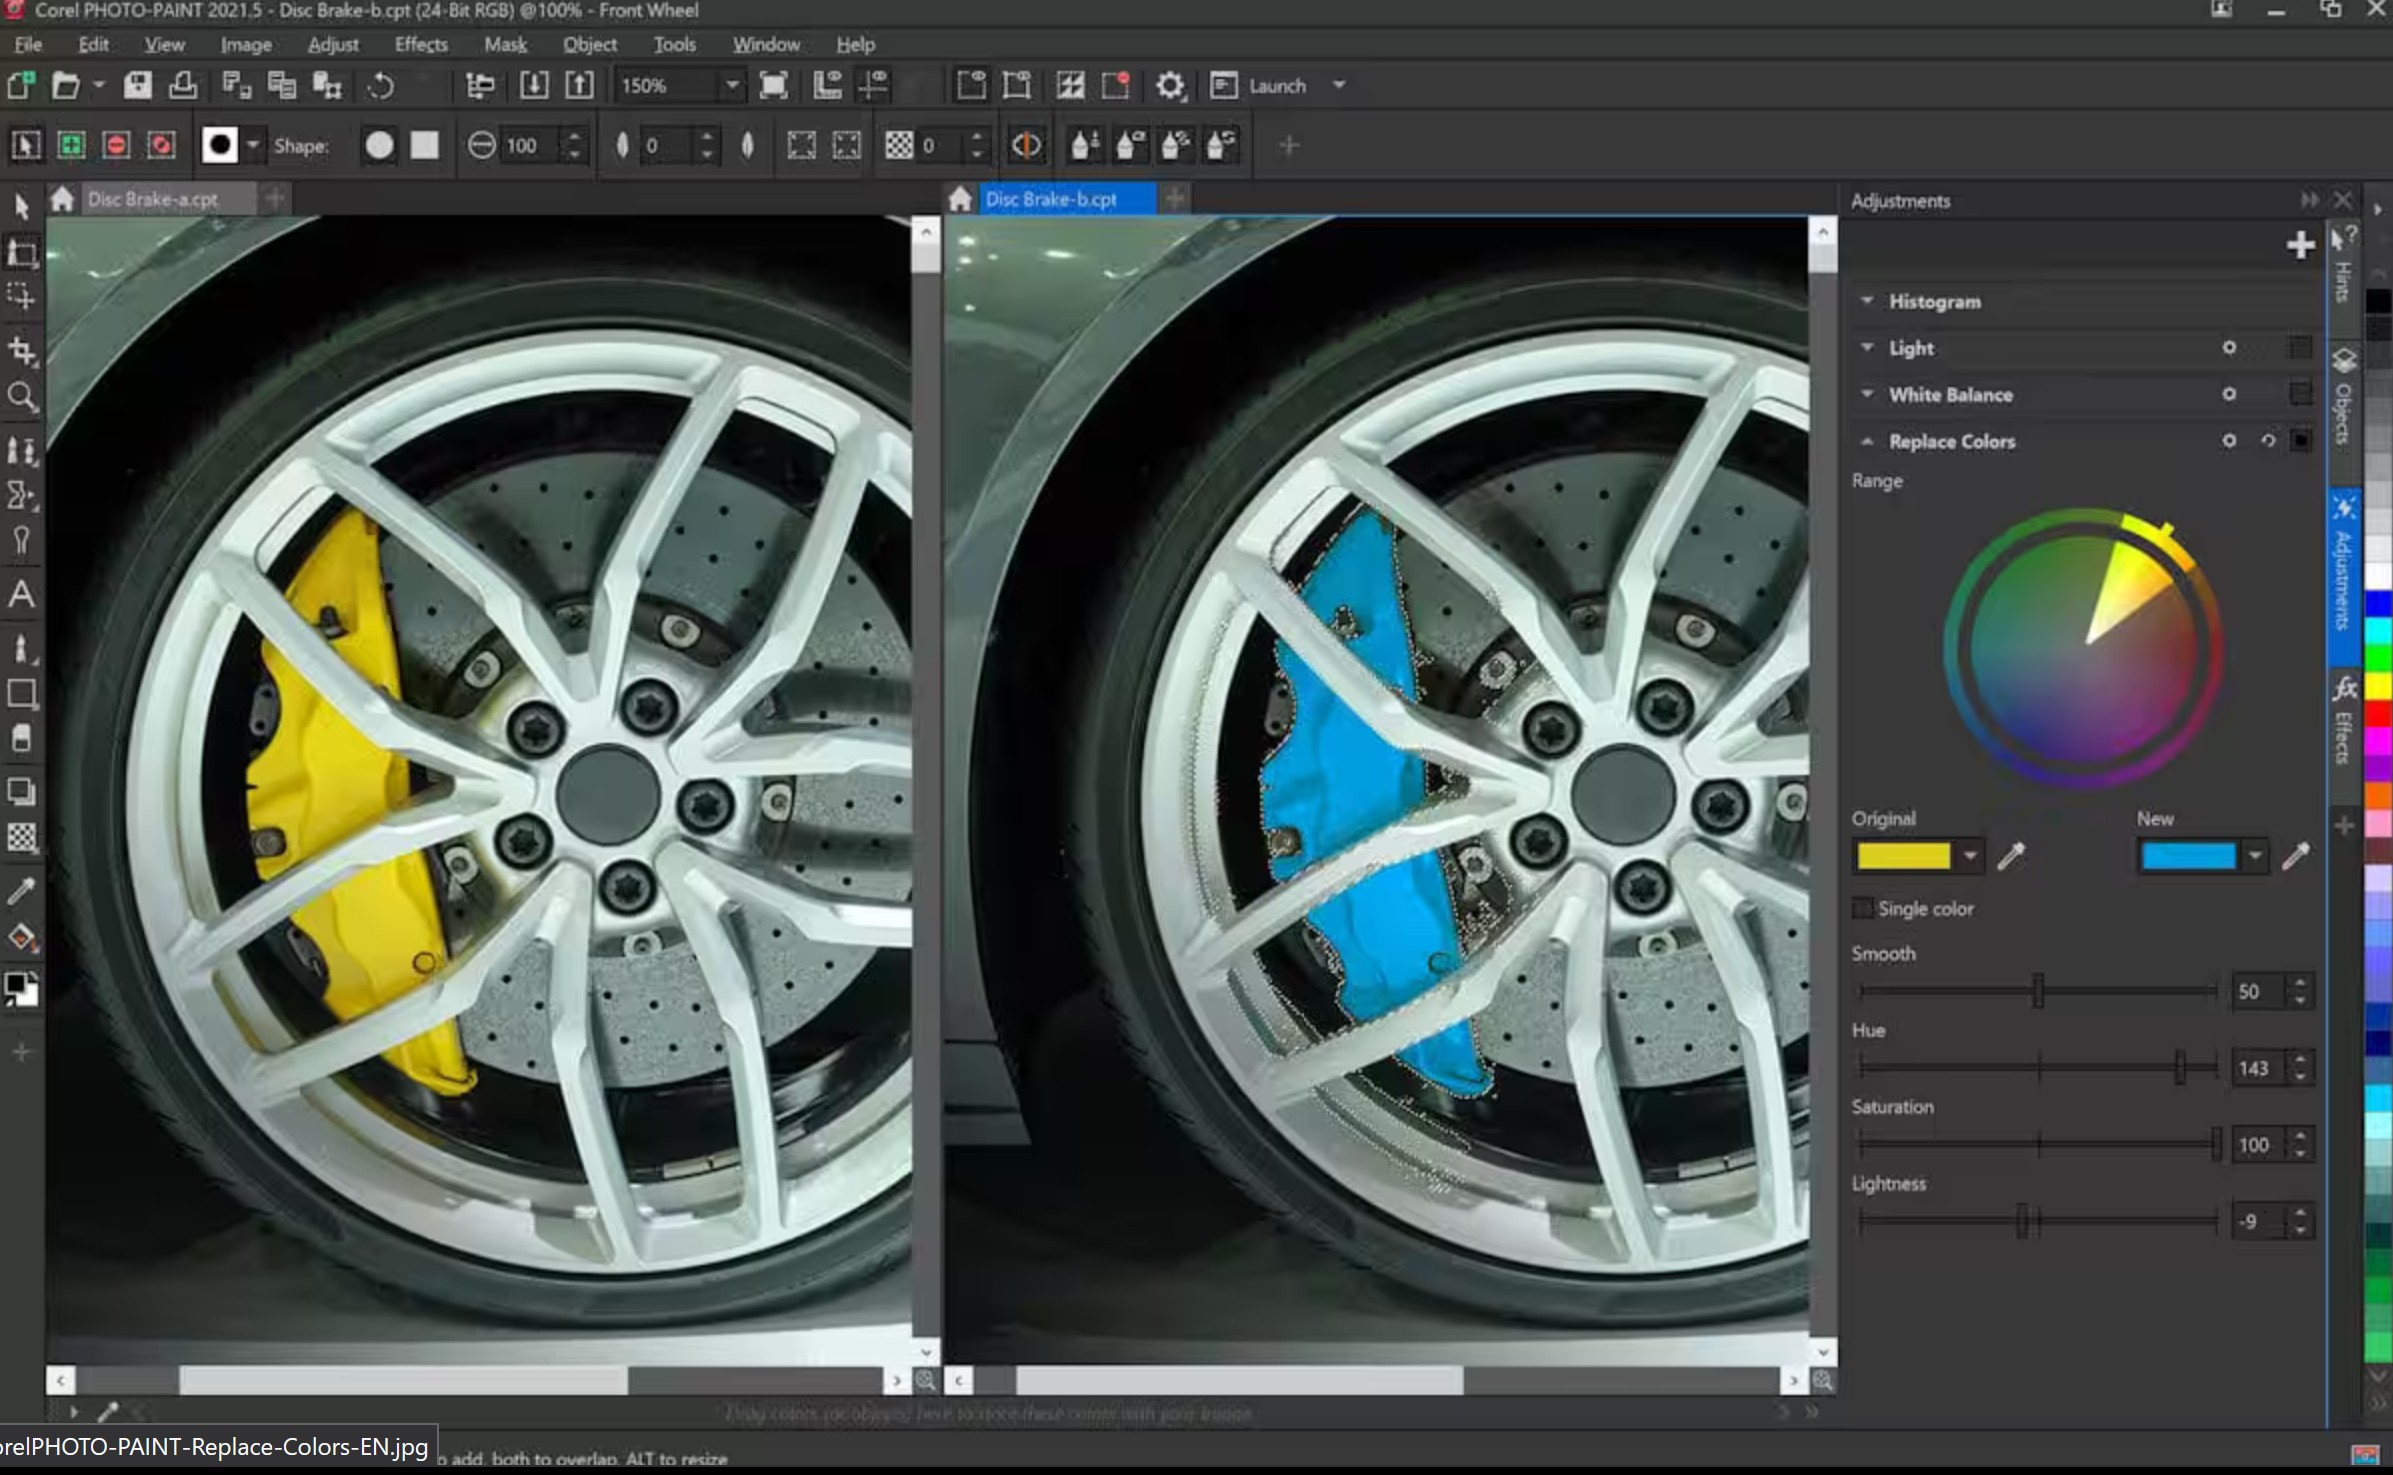Select the Rectangle shape tool
This screenshot has height=1475, width=2393.
[x=21, y=693]
